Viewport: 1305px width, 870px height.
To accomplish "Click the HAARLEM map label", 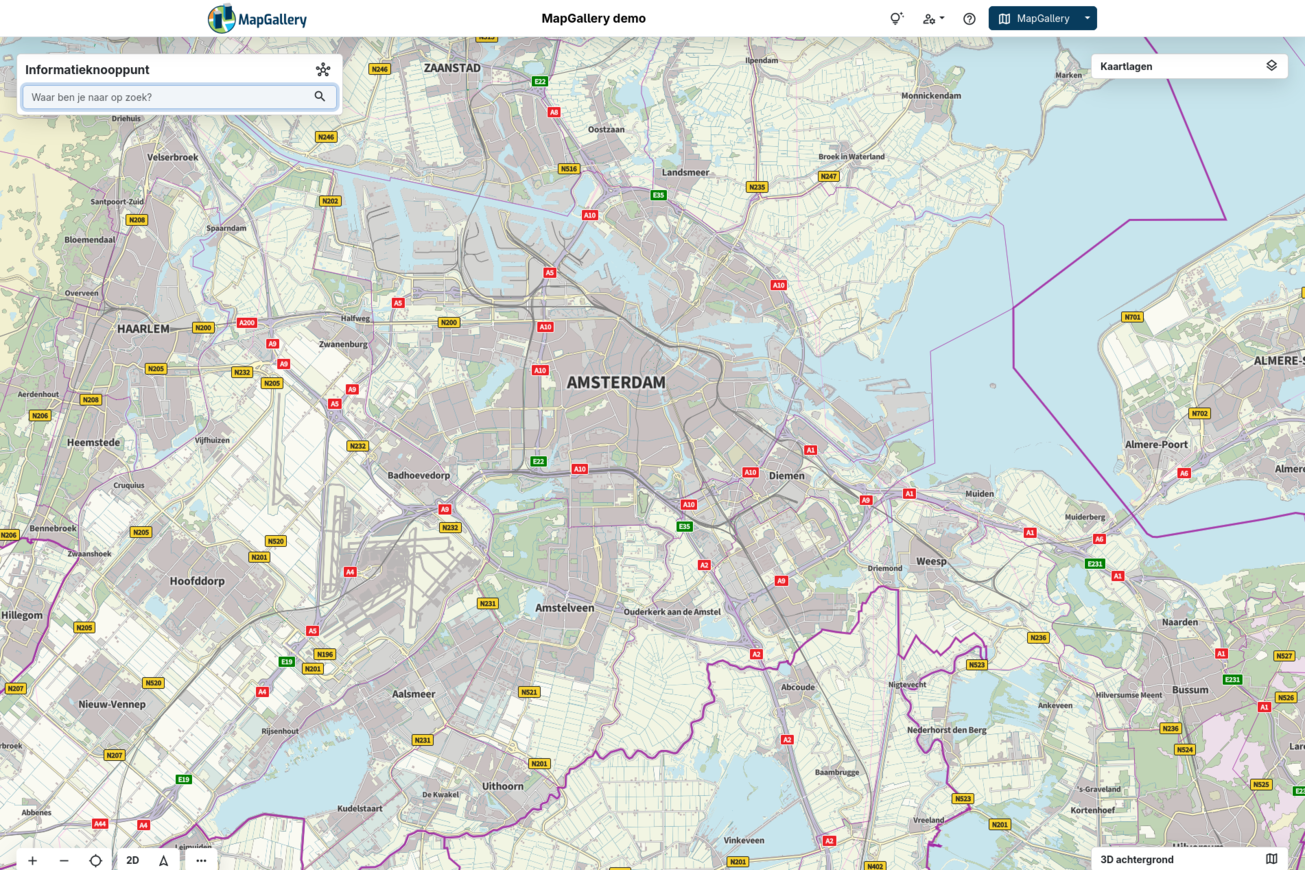I will (143, 328).
